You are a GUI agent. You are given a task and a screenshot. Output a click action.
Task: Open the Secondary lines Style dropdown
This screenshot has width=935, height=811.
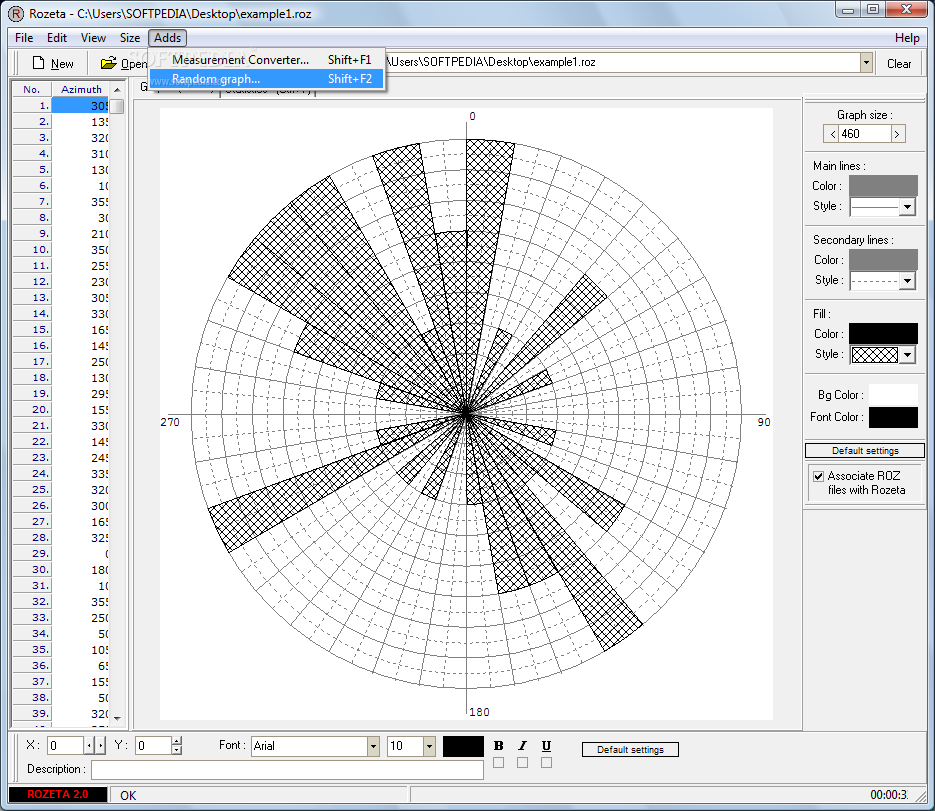tap(908, 280)
